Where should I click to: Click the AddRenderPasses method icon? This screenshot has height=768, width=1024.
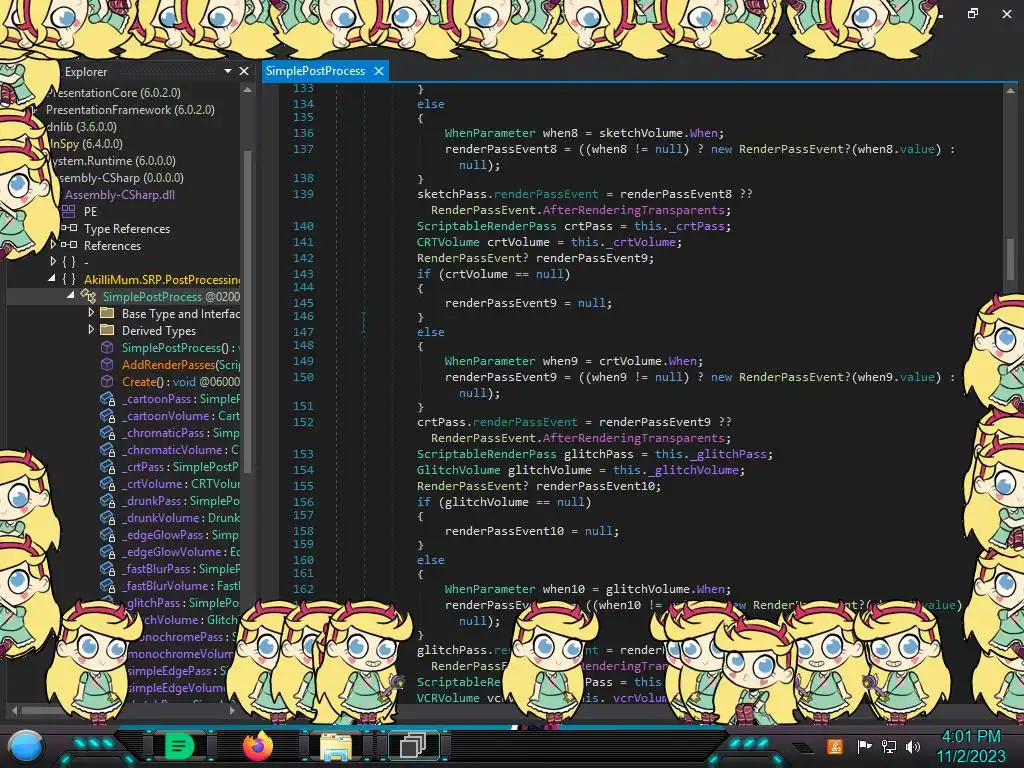click(107, 364)
